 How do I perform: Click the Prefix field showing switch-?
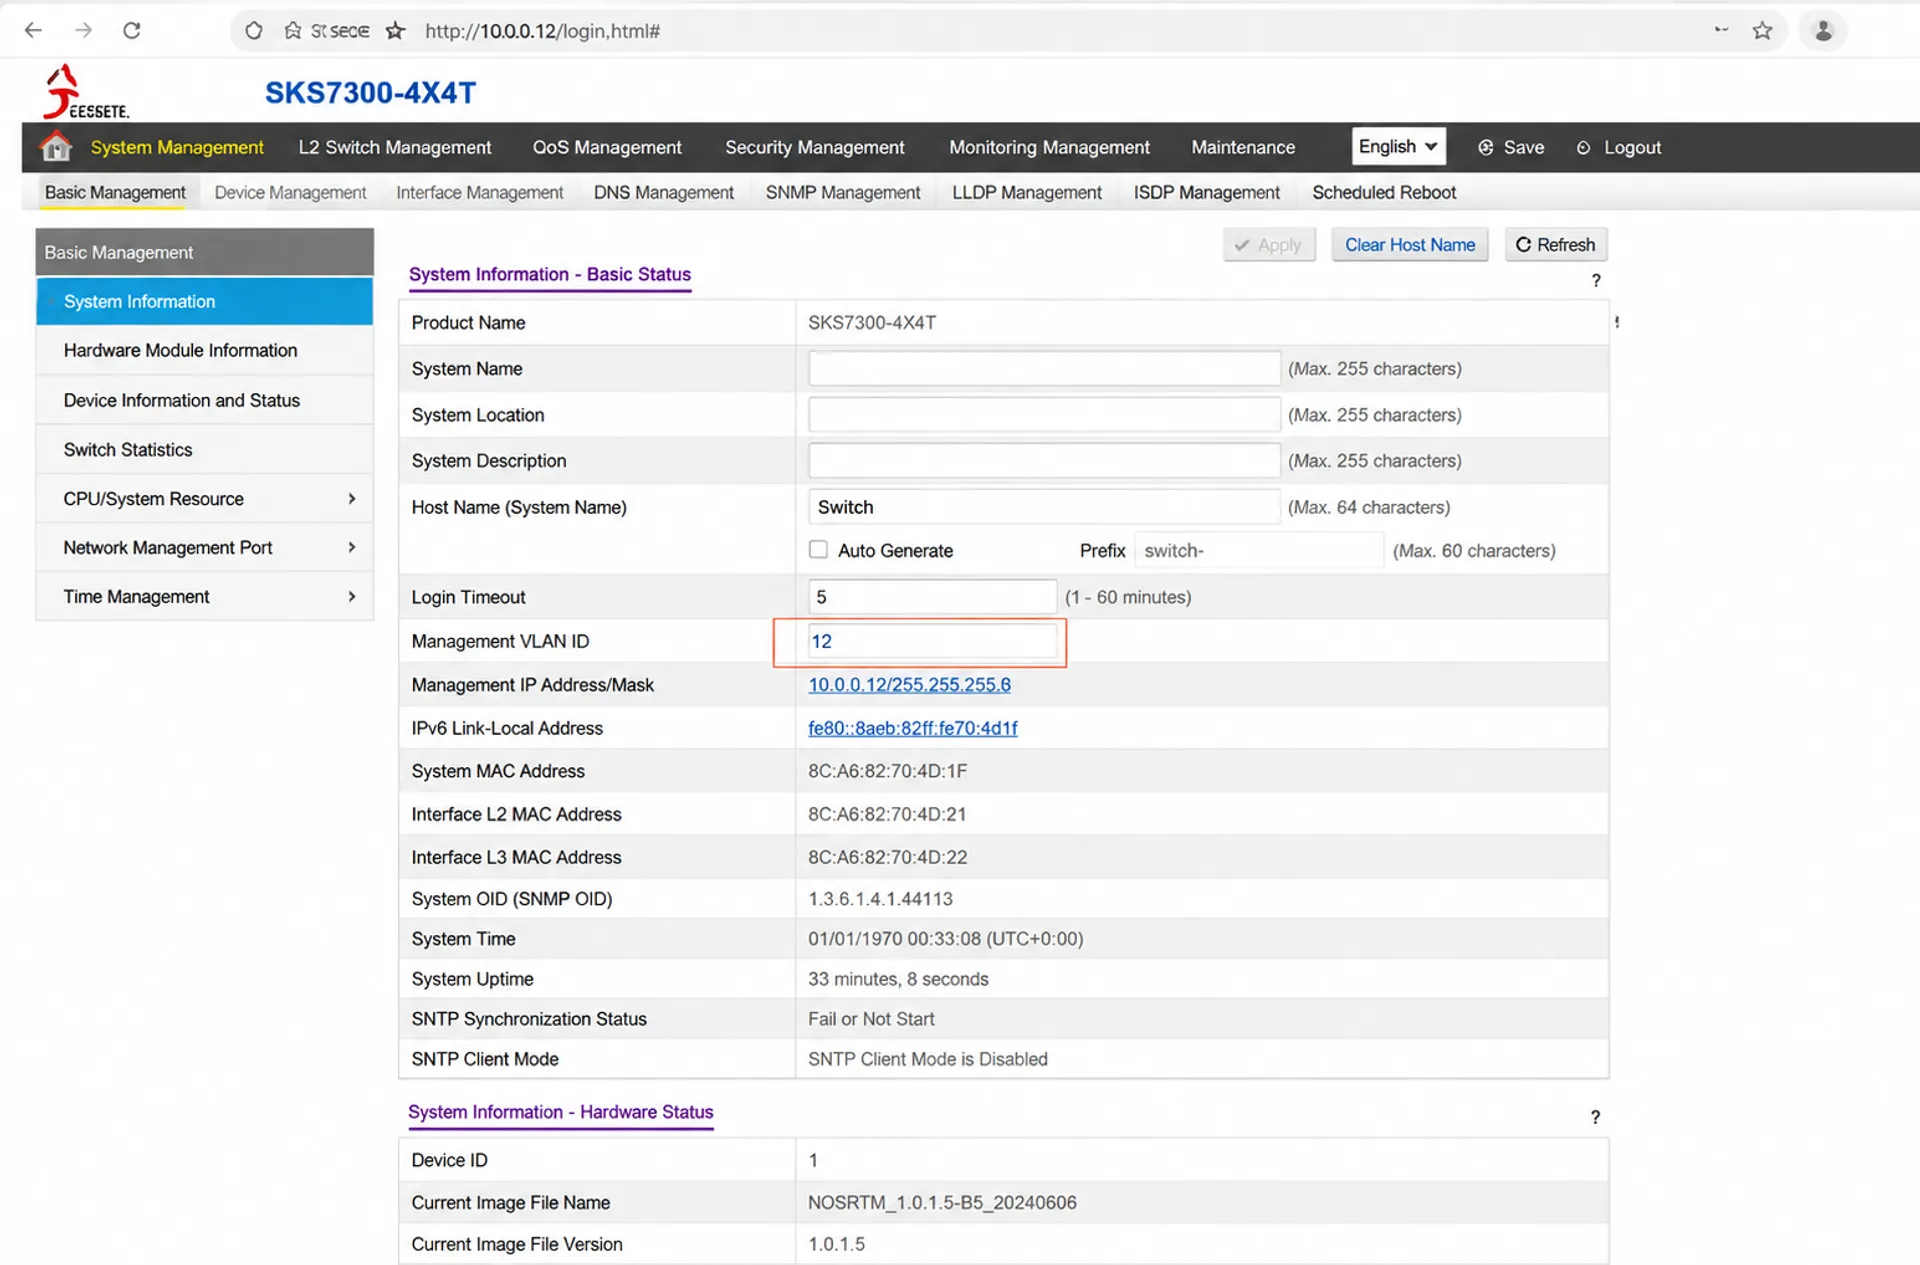click(x=1259, y=551)
